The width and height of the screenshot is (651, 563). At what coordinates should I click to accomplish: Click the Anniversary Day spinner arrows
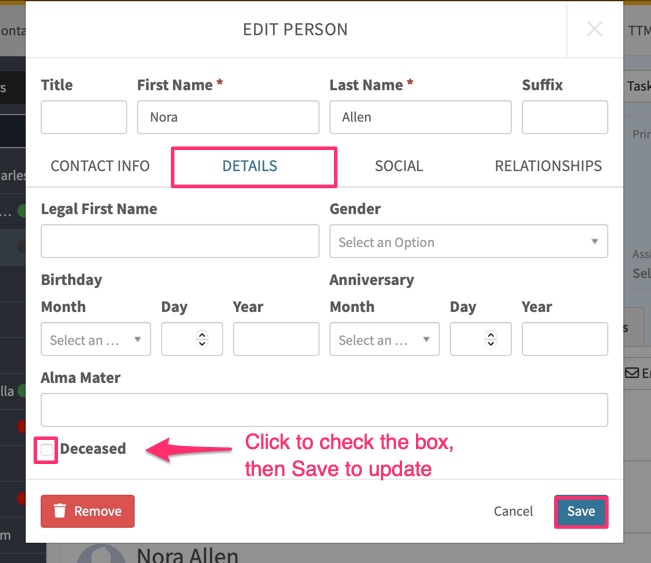[x=491, y=339]
